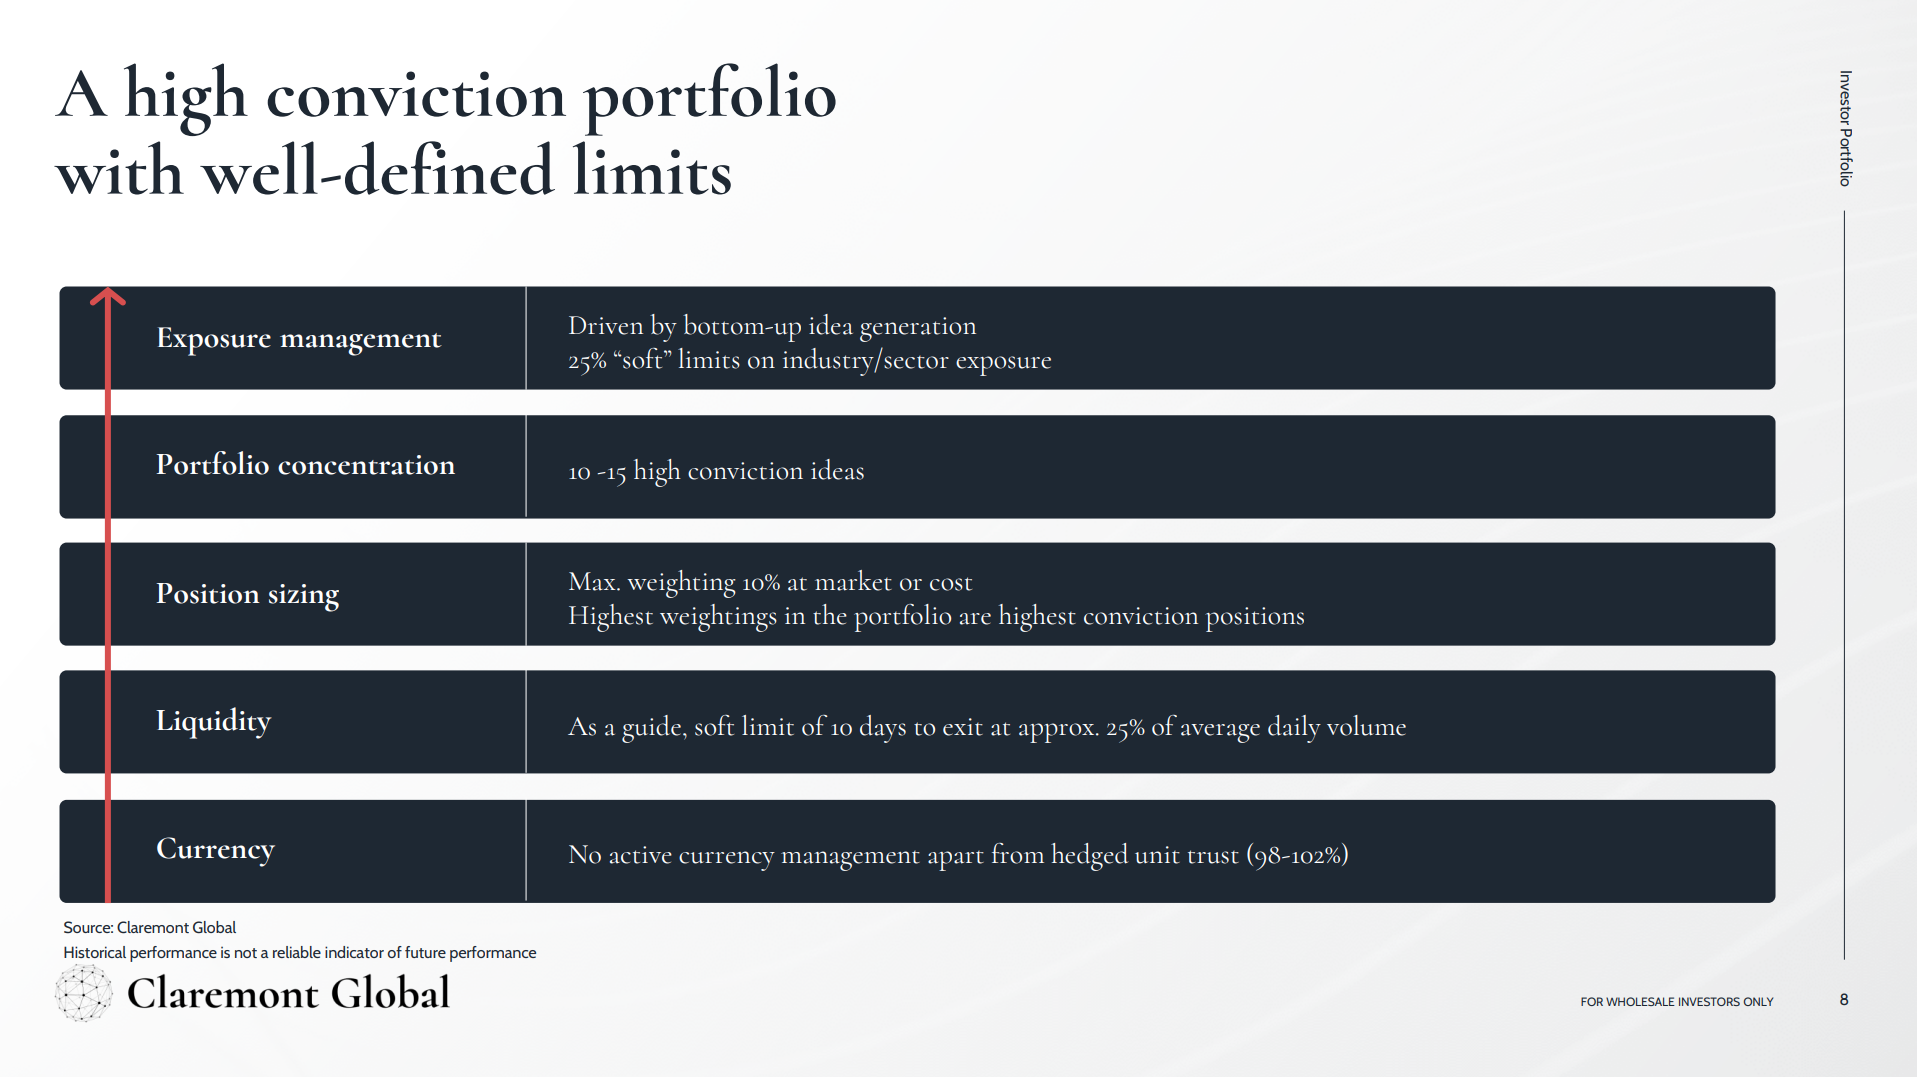The image size is (1917, 1077).
Task: Select the Exposure management row label
Action: [298, 338]
